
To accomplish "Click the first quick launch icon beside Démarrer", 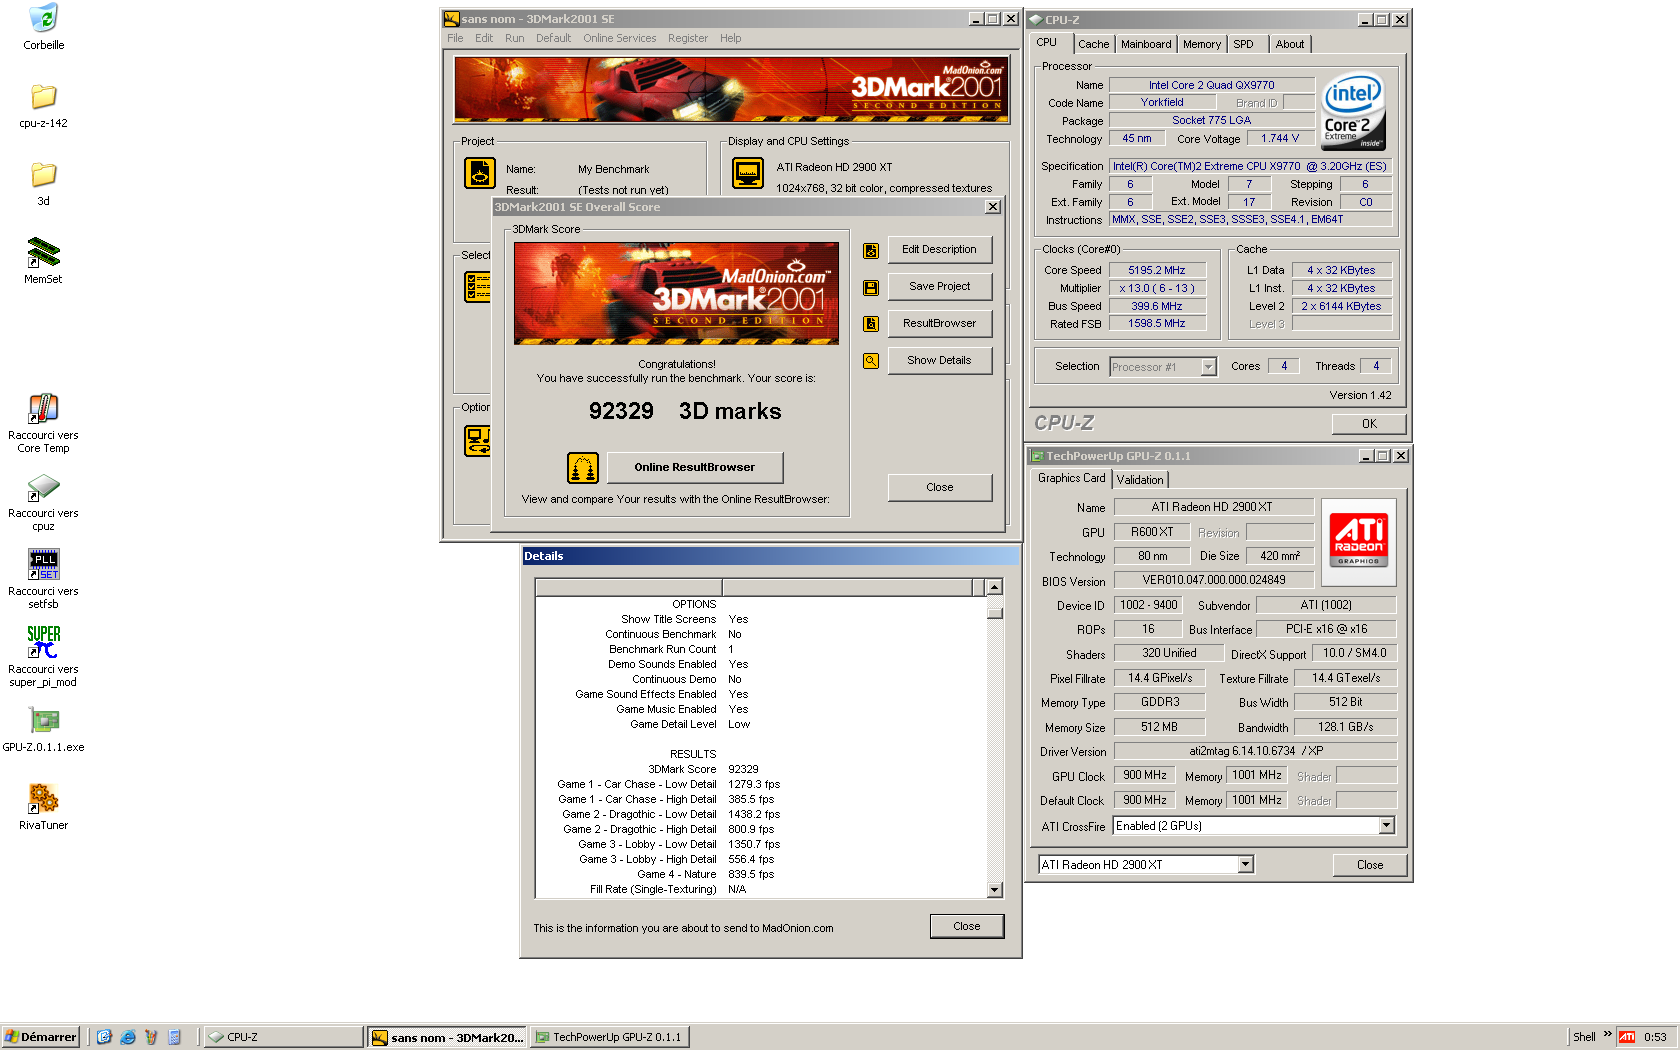I will 103,1037.
